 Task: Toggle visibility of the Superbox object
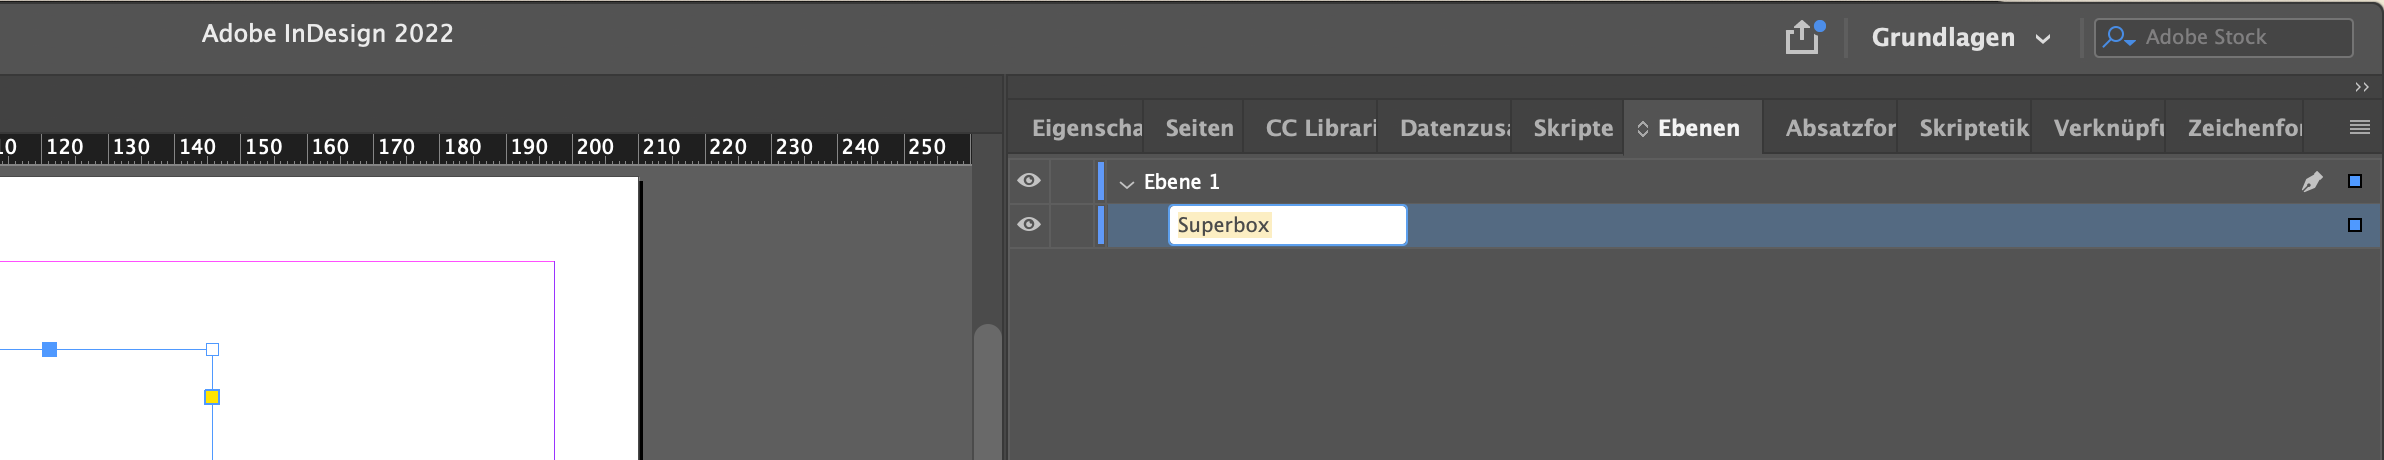click(1028, 225)
